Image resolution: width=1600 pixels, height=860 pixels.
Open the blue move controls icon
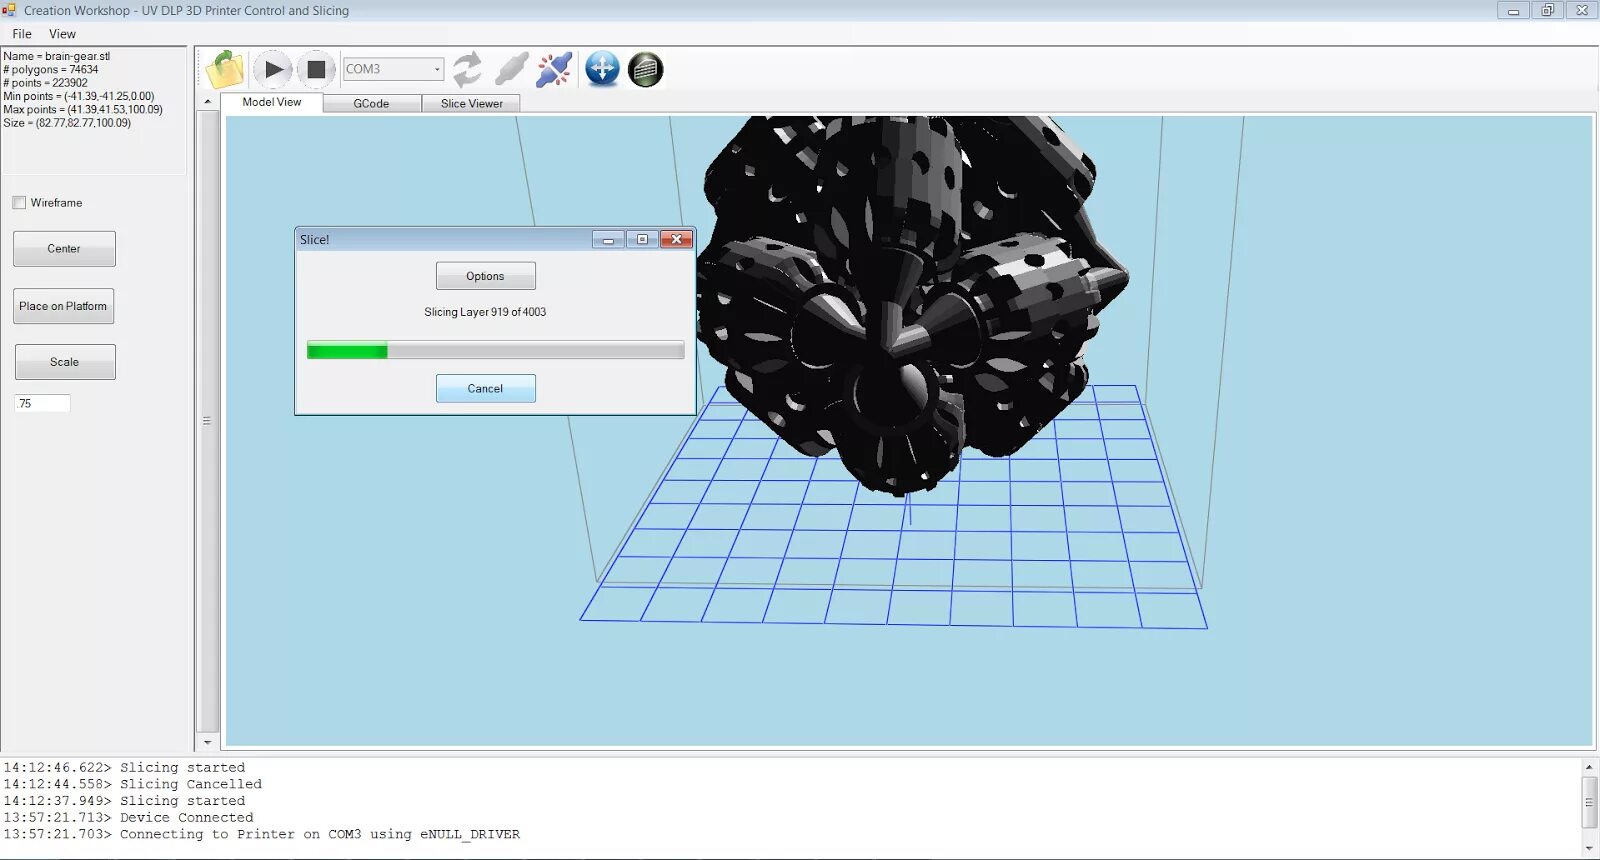tap(602, 69)
